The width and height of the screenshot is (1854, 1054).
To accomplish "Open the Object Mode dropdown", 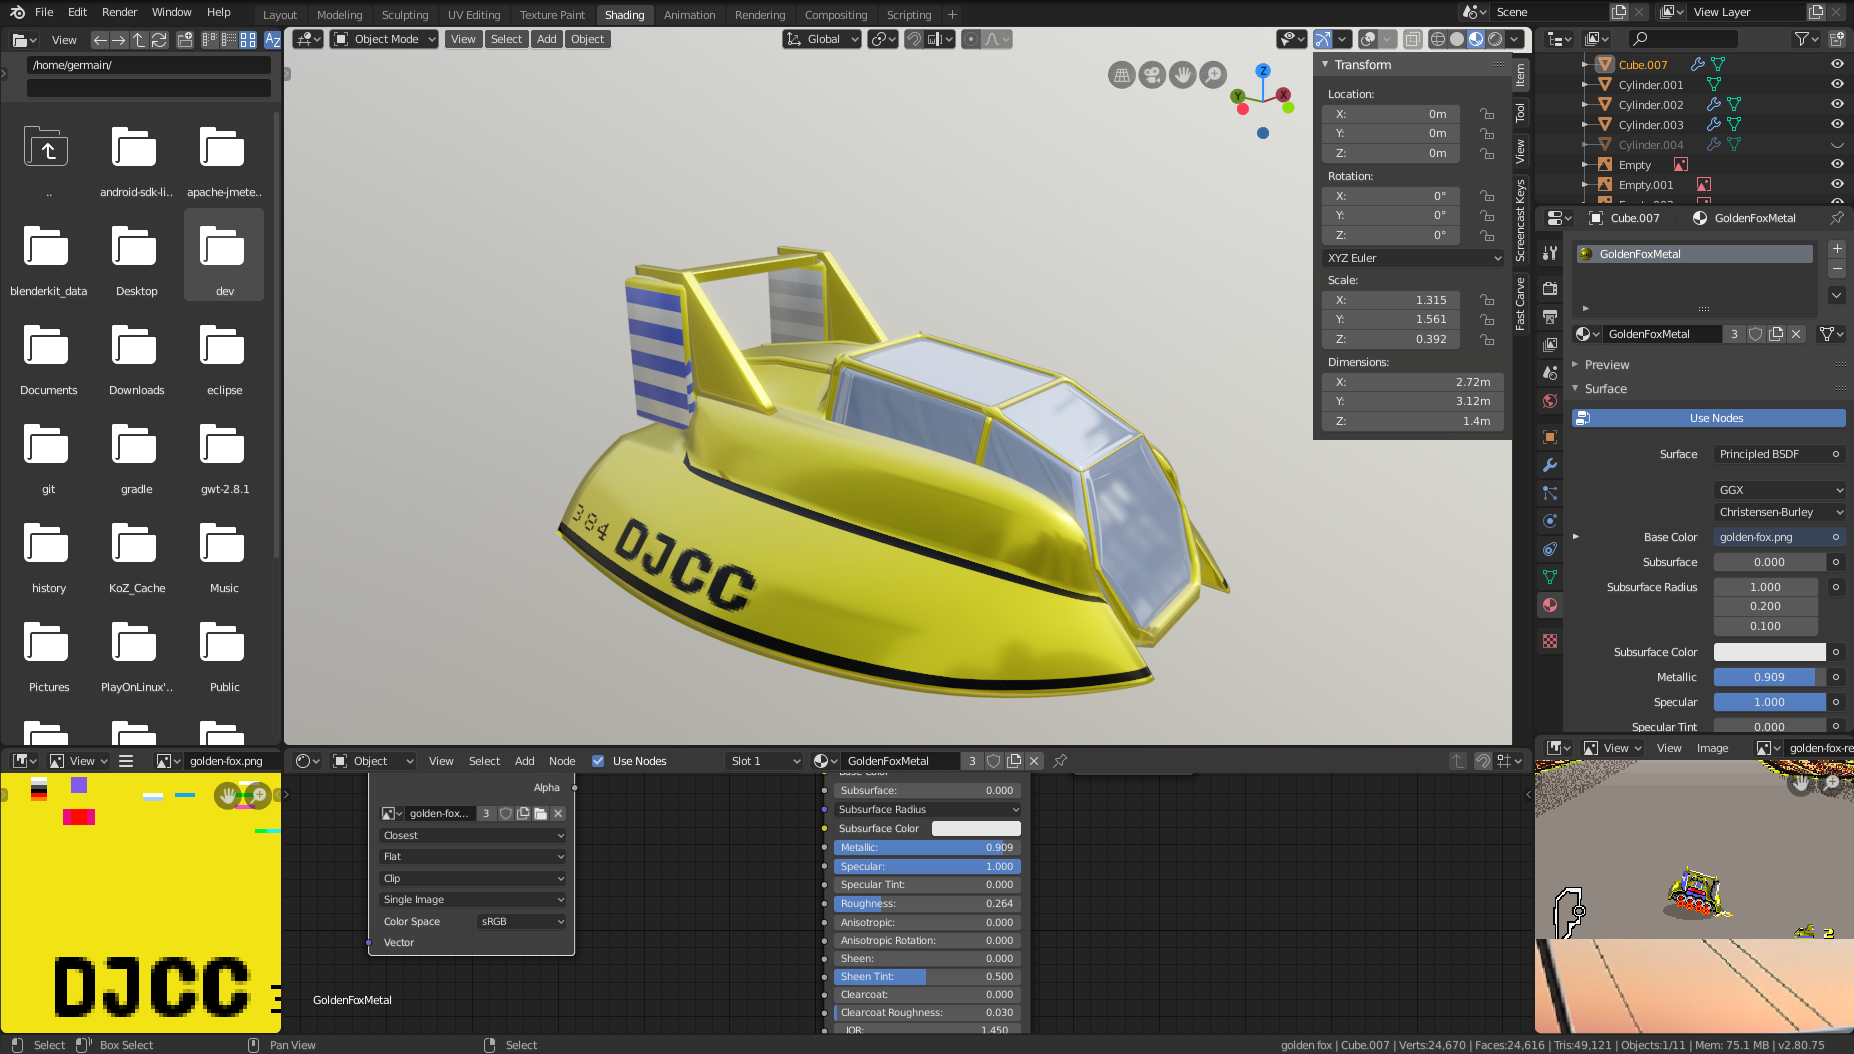I will pos(385,39).
